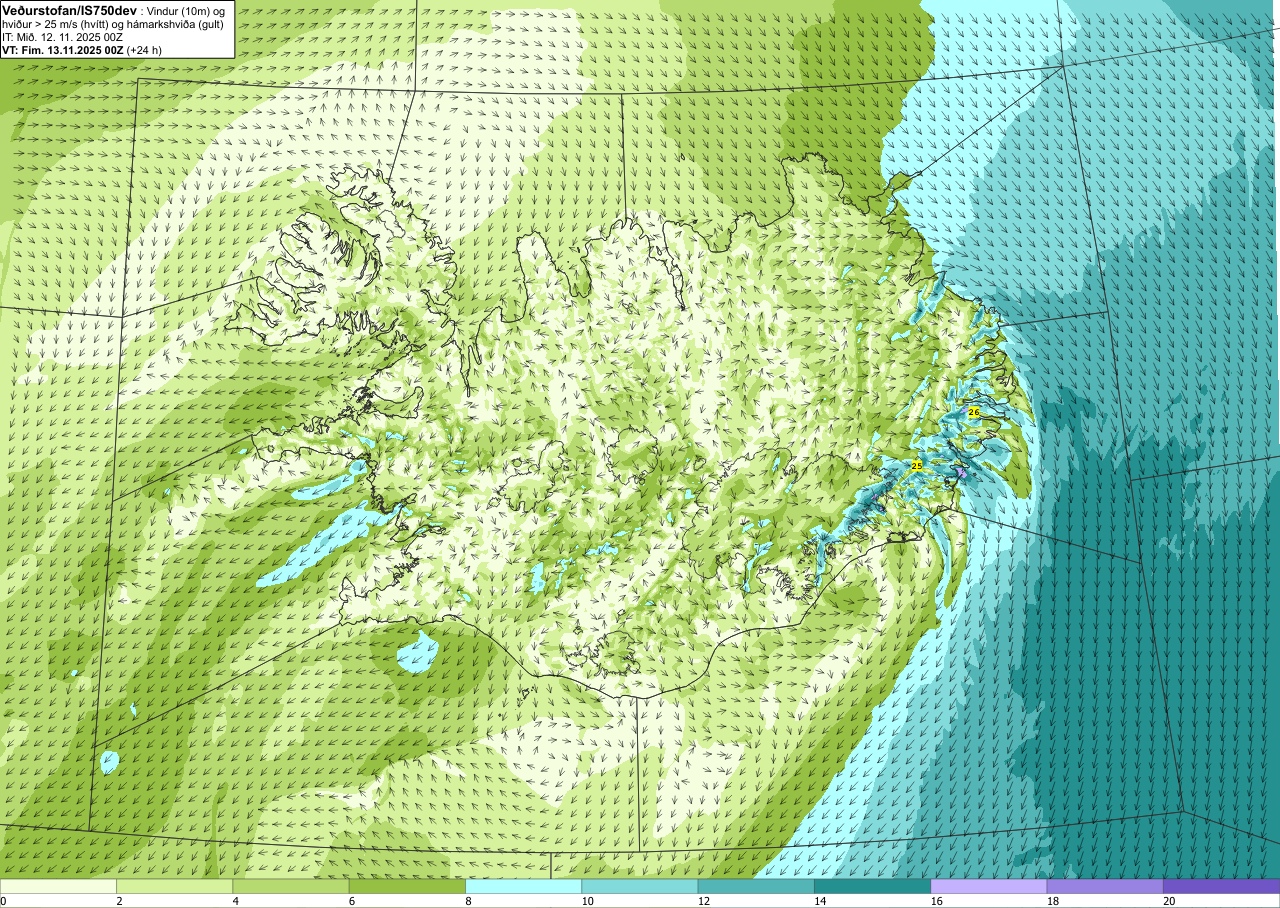Click the dark teal 14–16 legend swatch
The image size is (1280, 908).
point(872,886)
